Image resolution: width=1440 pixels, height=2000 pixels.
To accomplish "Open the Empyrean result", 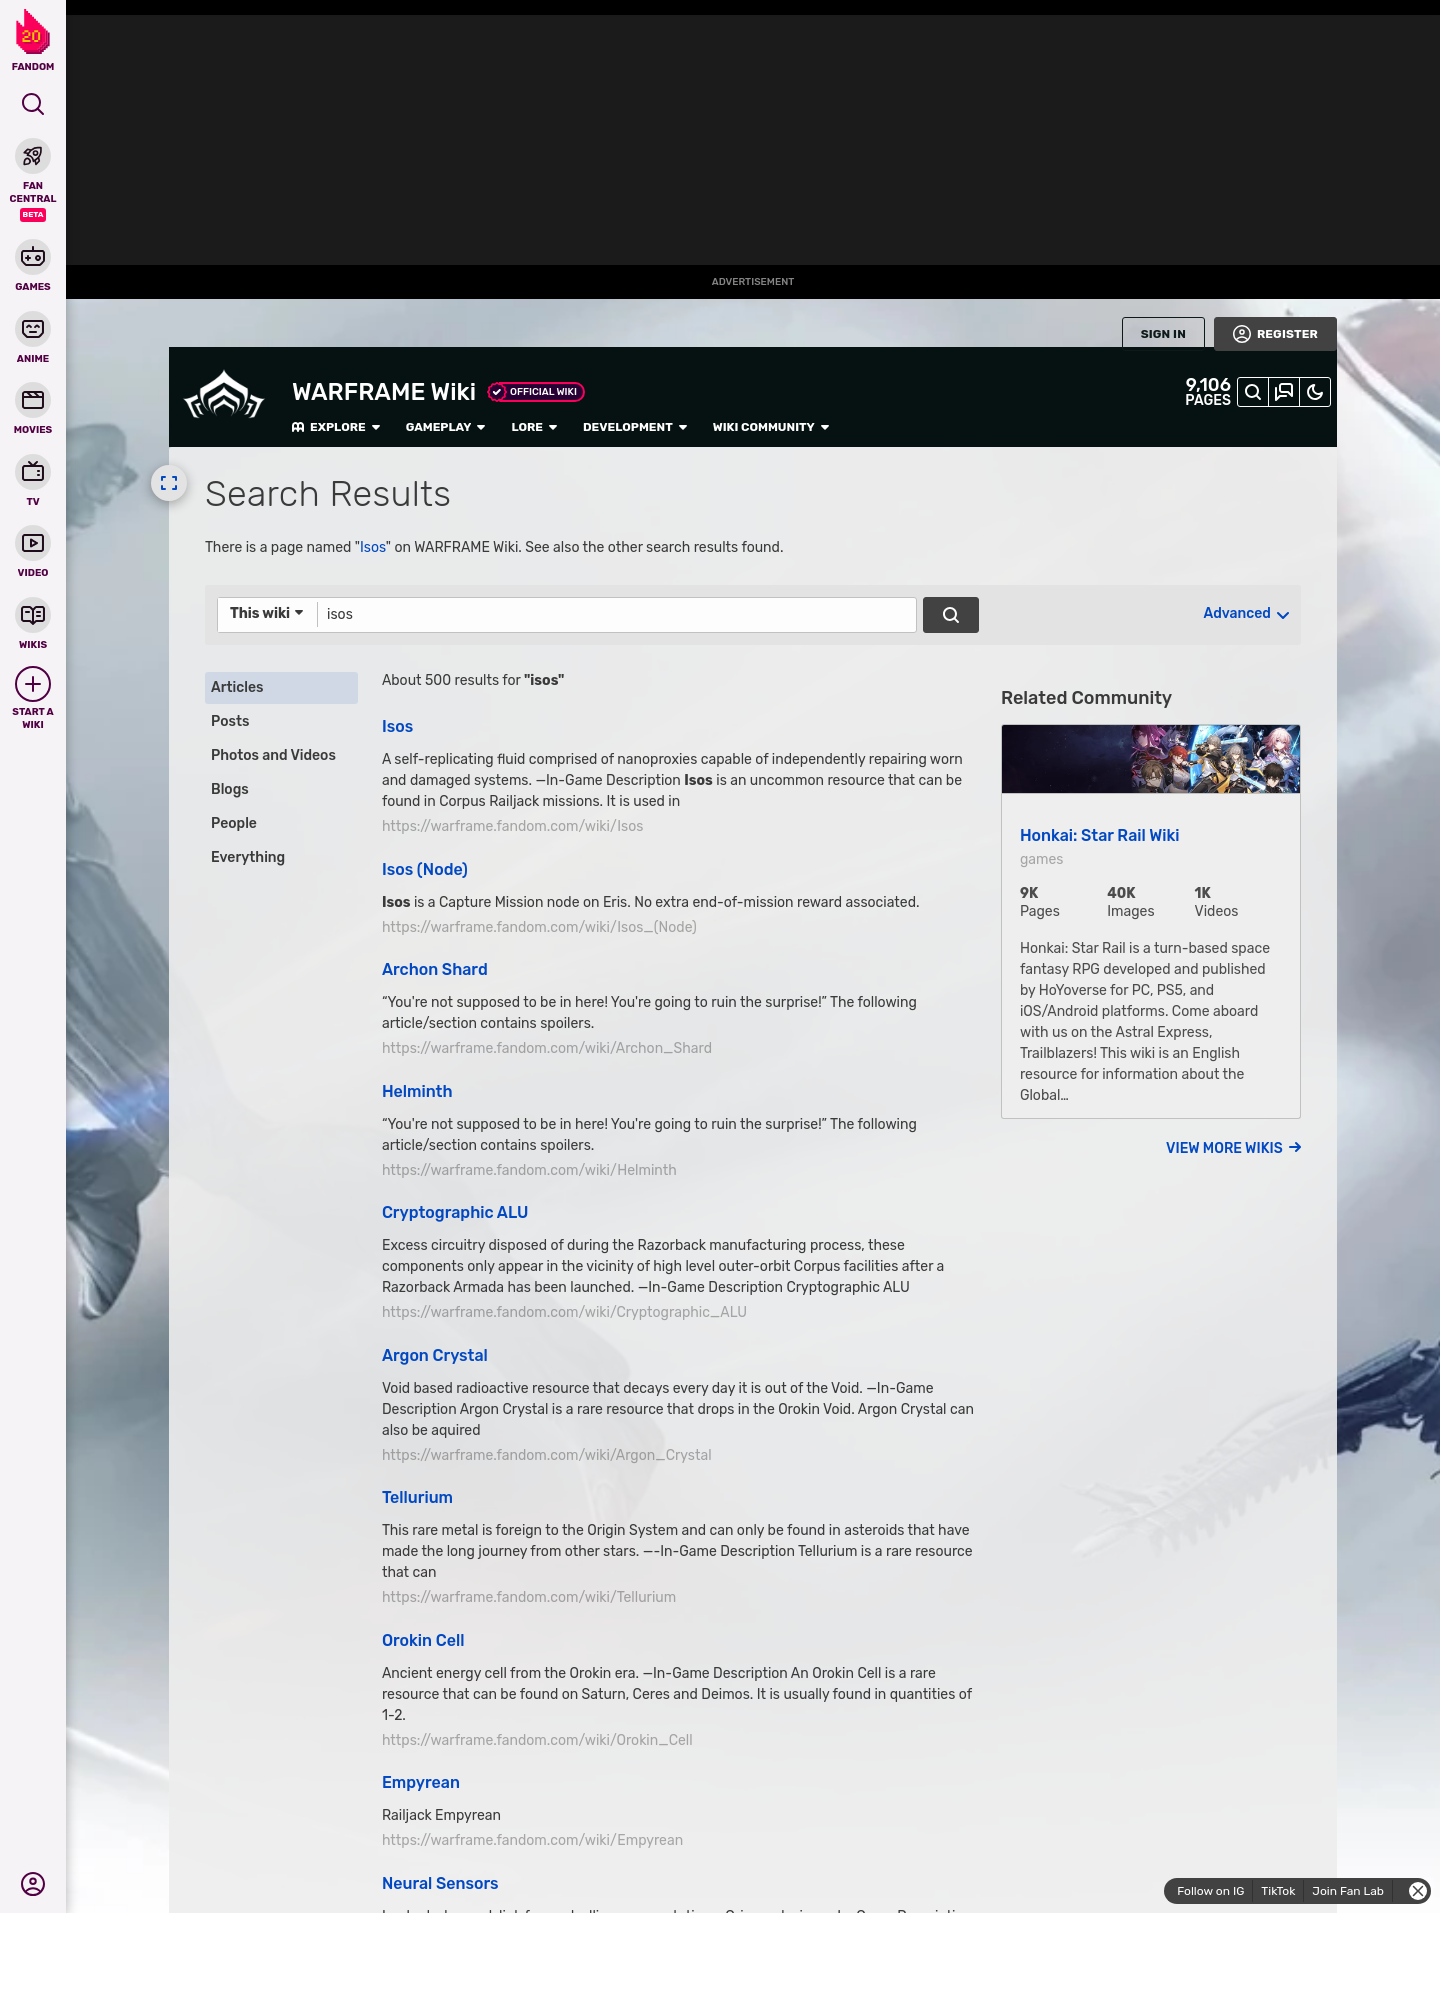I will pyautogui.click(x=421, y=1783).
